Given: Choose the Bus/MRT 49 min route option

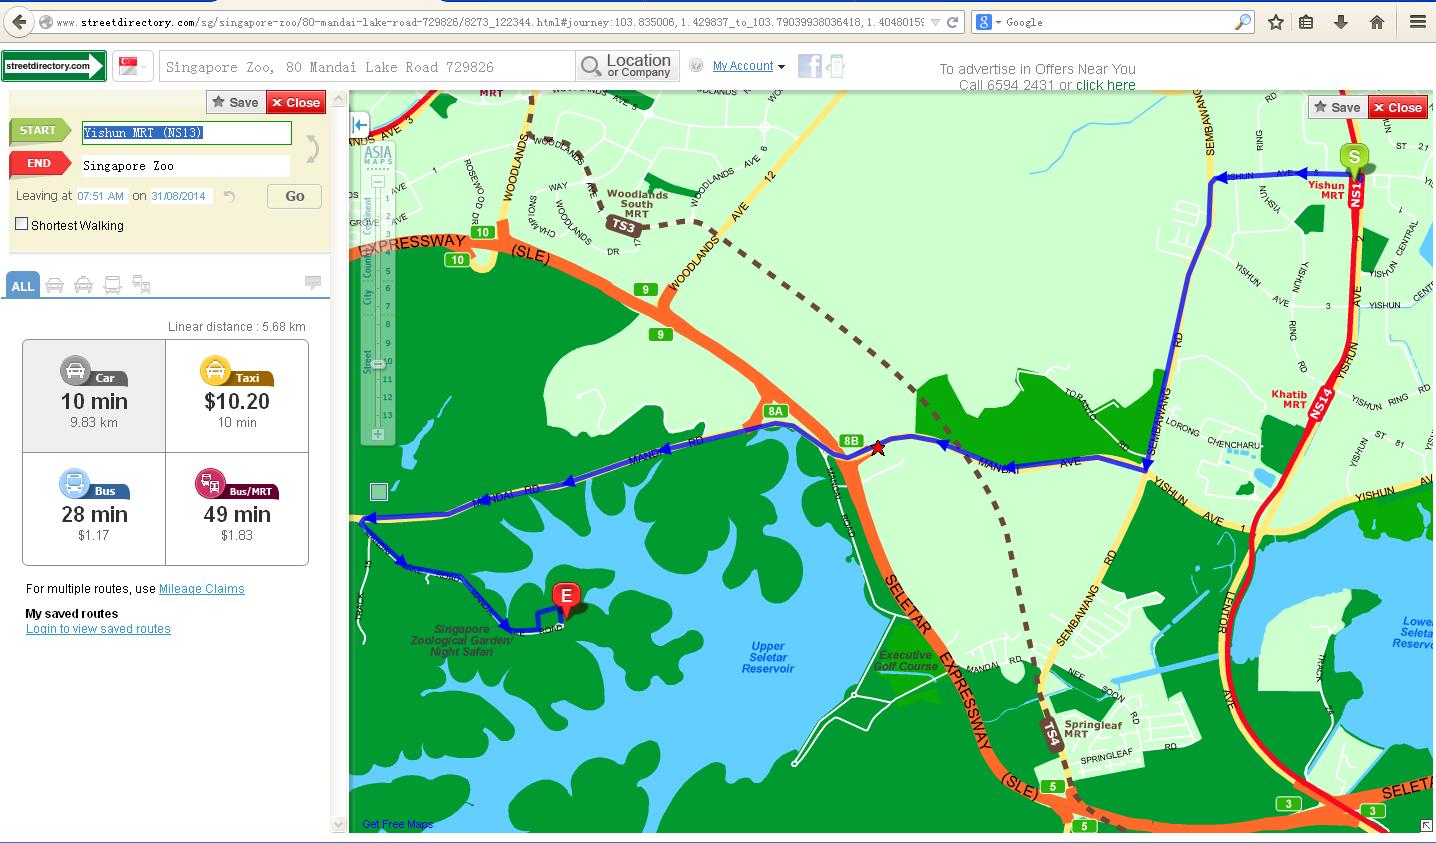Looking at the screenshot, I should click(x=237, y=509).
